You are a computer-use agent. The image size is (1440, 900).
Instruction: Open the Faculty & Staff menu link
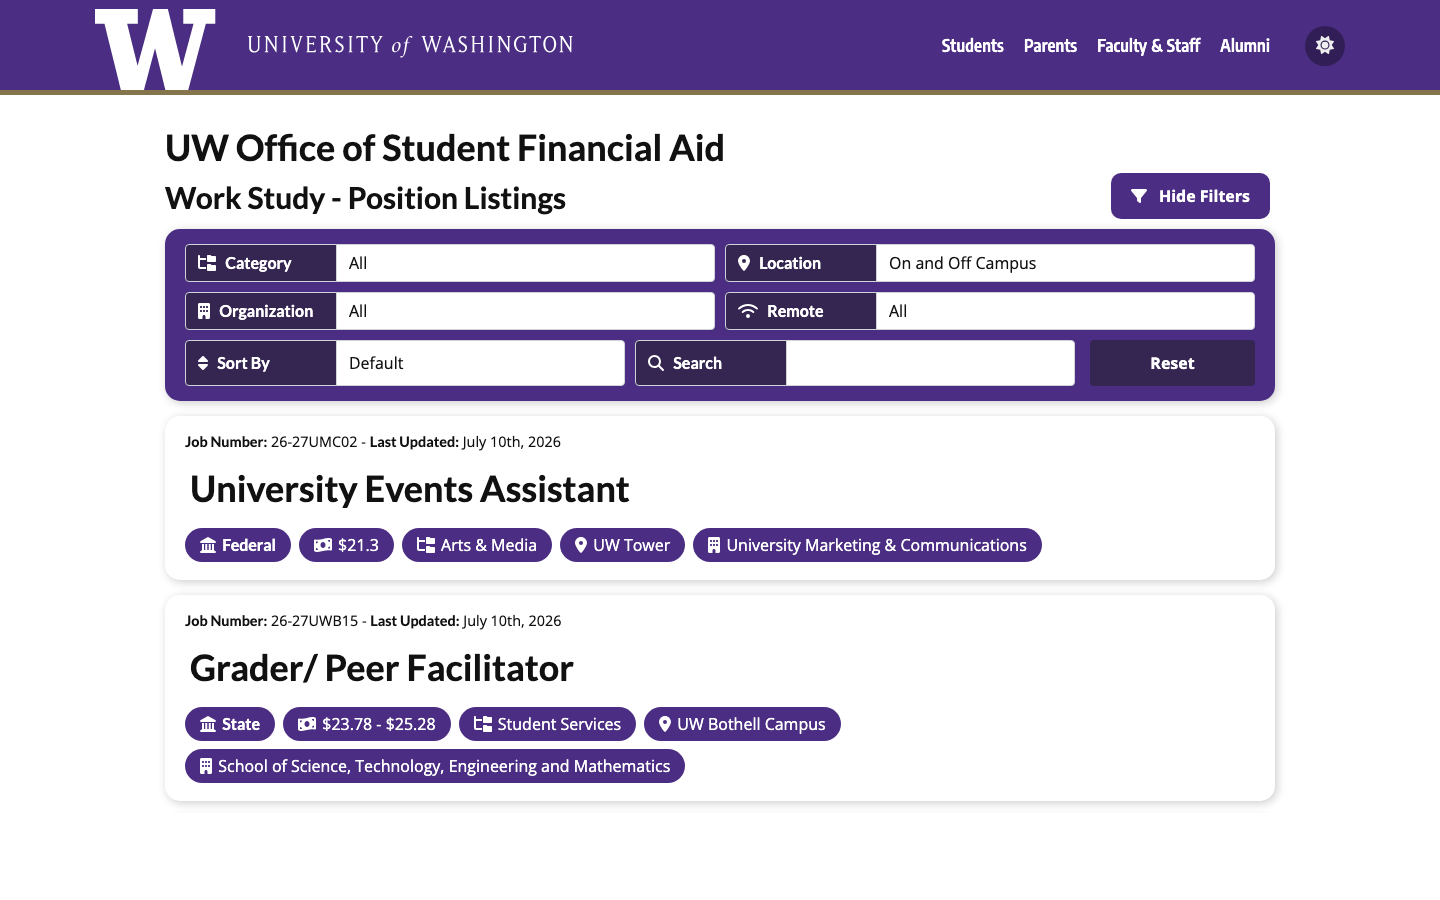coord(1148,46)
